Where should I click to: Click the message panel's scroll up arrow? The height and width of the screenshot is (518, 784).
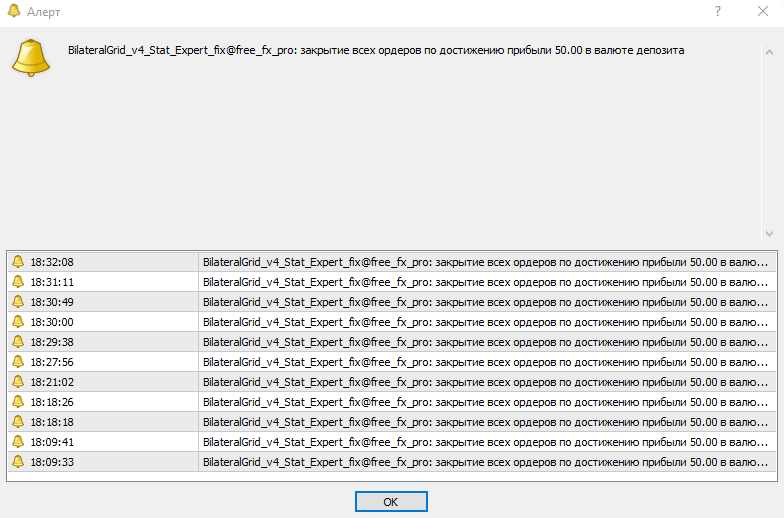(x=770, y=52)
